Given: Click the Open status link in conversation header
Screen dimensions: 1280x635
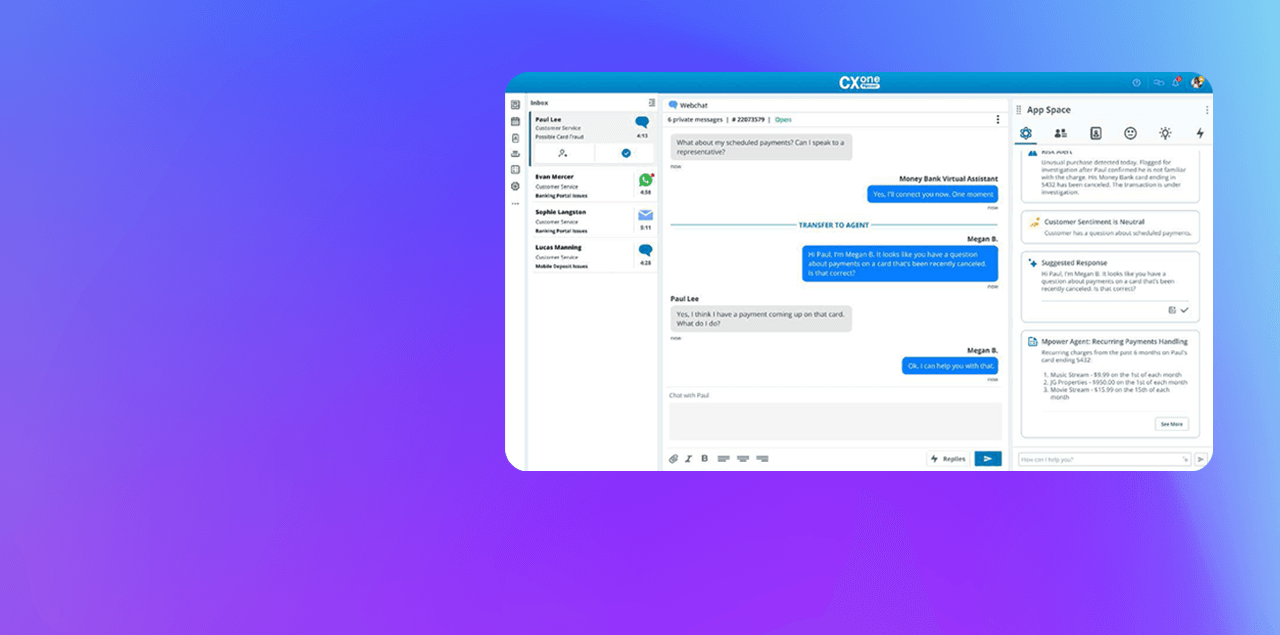Looking at the screenshot, I should 784,119.
